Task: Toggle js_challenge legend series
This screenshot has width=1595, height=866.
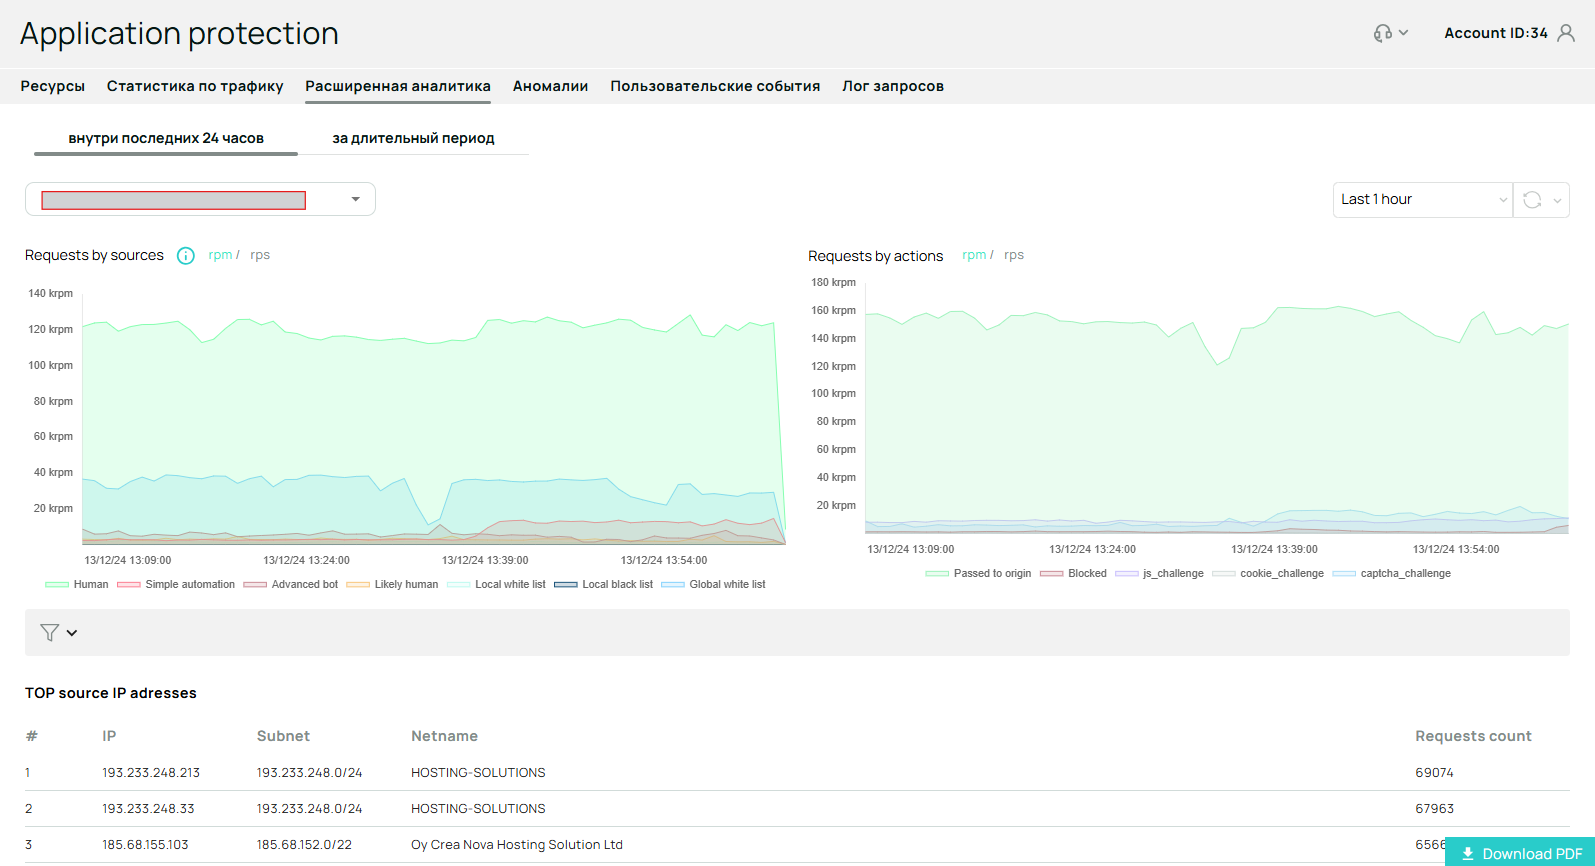Action: pos(1160,573)
